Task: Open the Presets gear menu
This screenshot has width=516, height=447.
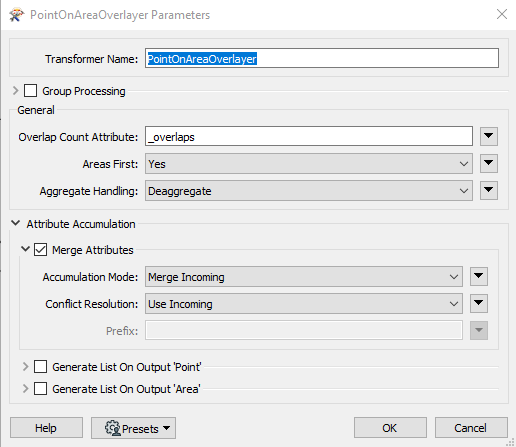Action: (x=133, y=428)
